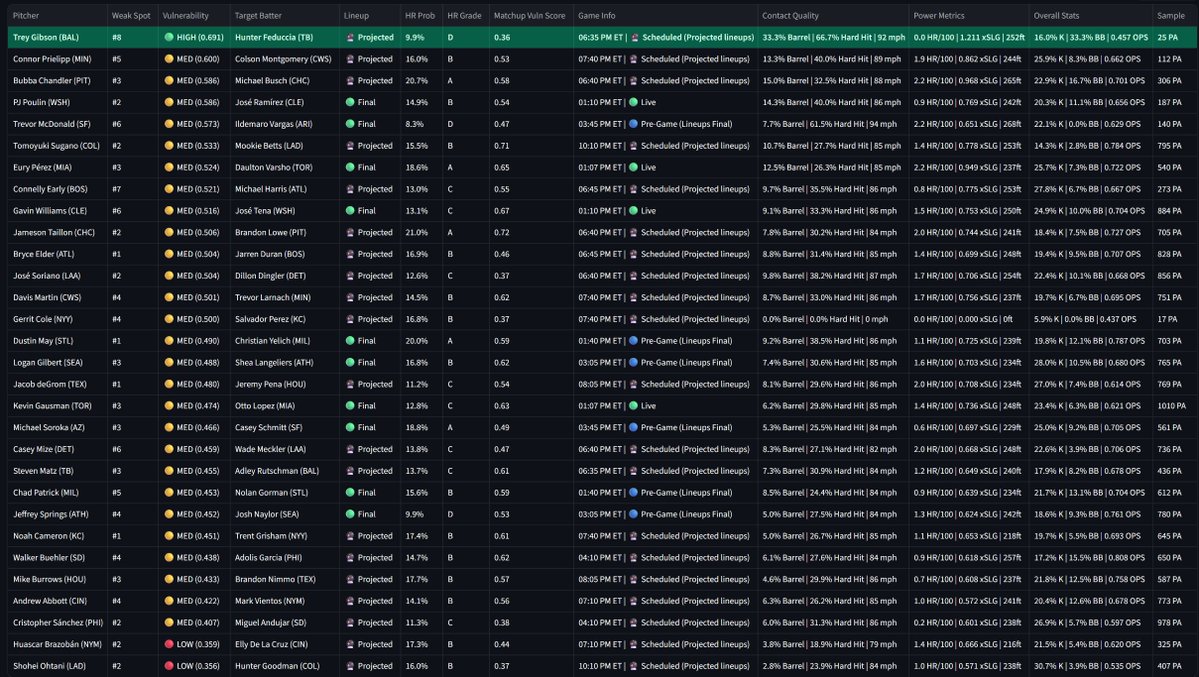Select pitcher Shohei Ohtani (LAD)
The height and width of the screenshot is (677, 1199).
[x=50, y=666]
